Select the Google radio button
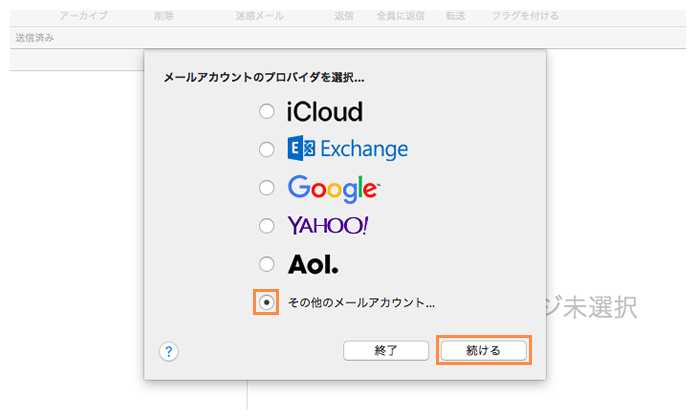 [x=266, y=187]
